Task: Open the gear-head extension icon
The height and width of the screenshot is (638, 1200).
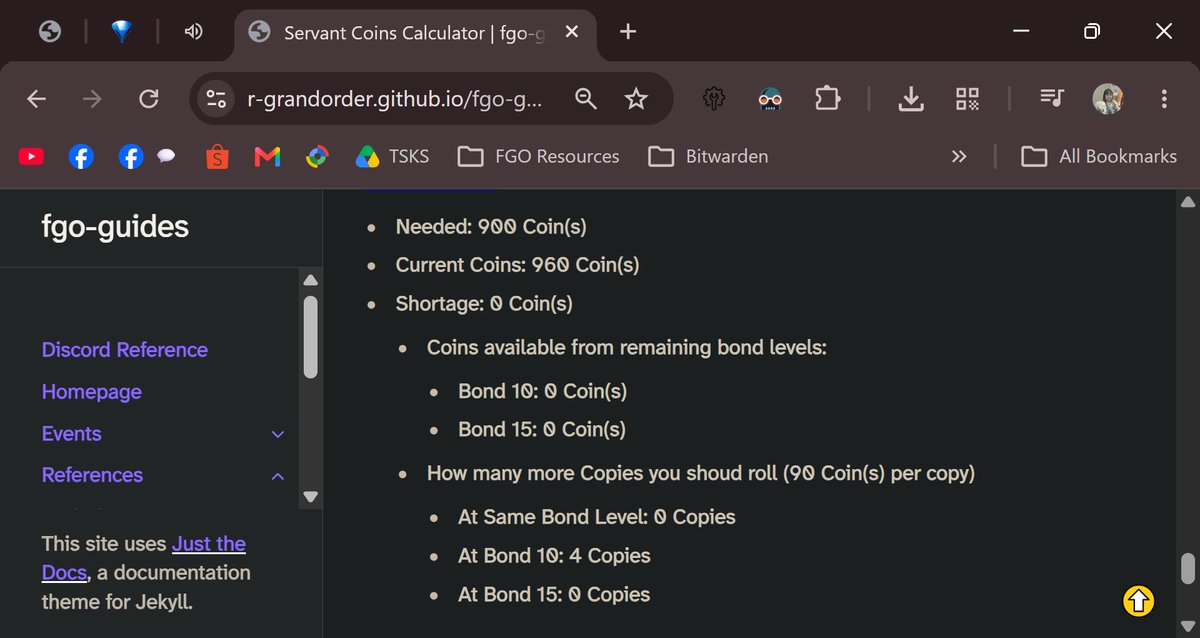Action: [x=714, y=98]
